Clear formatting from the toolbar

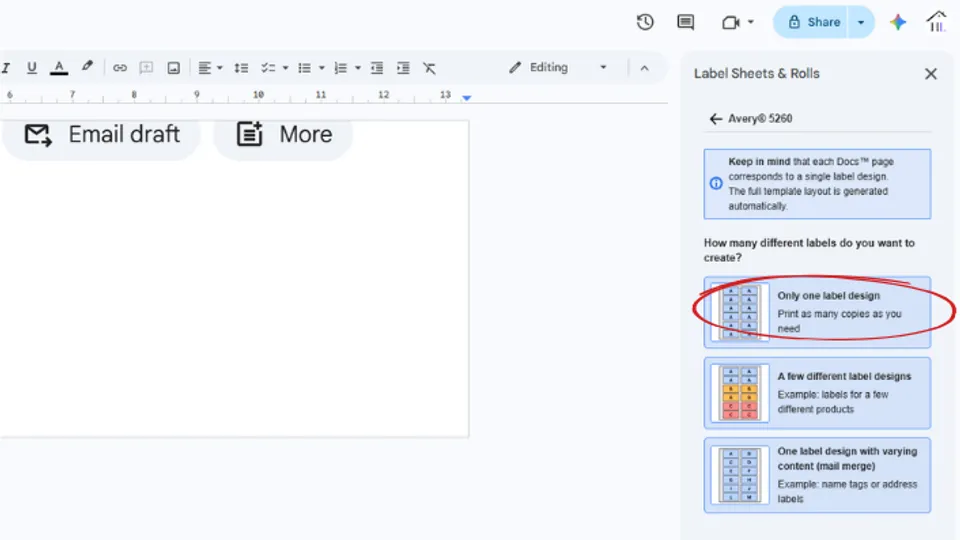click(429, 67)
